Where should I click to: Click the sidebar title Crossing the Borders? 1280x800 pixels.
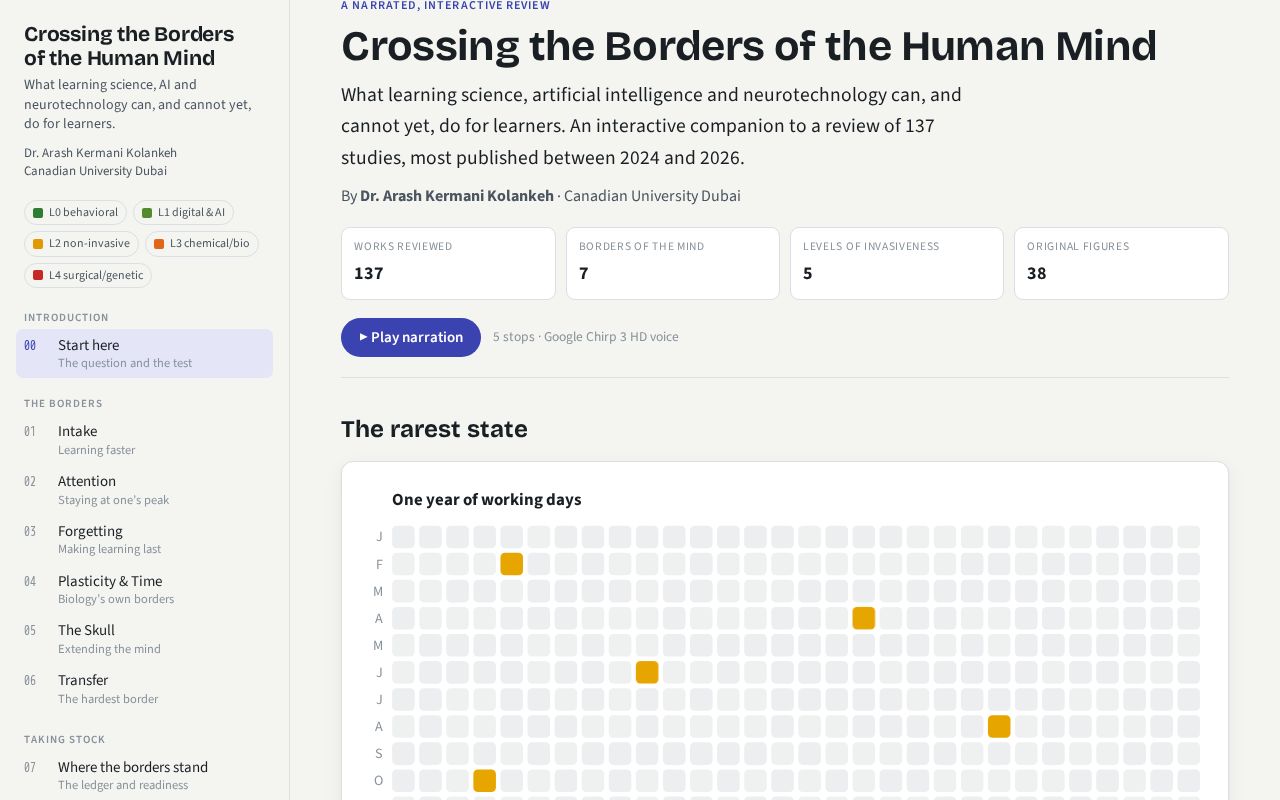129,46
